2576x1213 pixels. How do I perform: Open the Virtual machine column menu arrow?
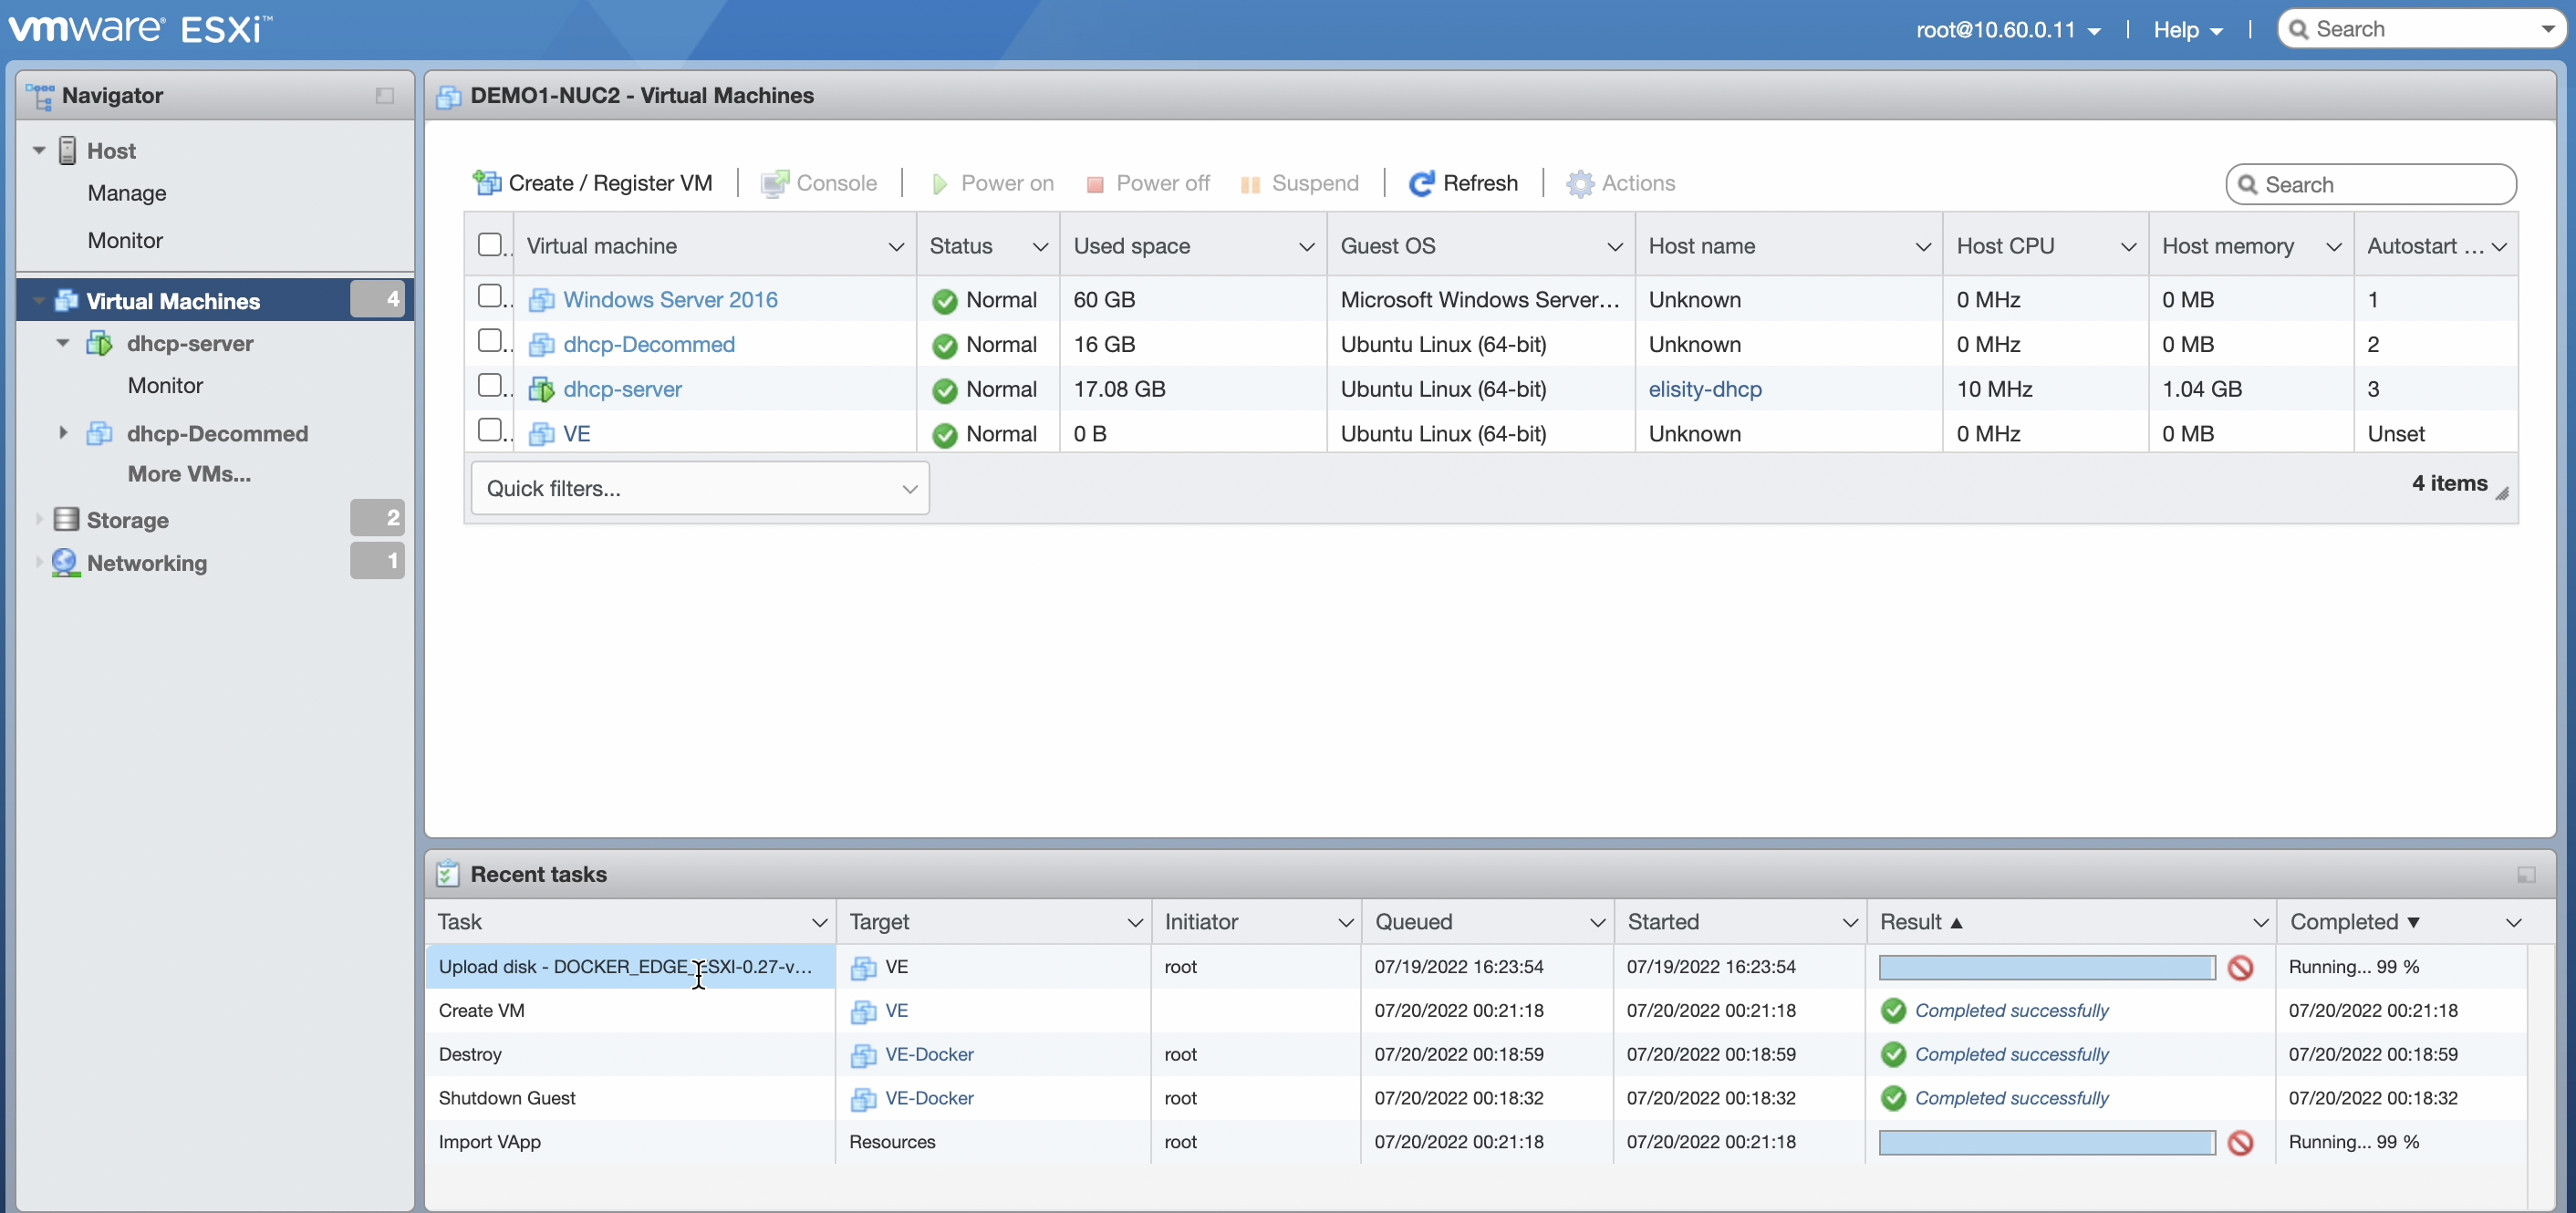[x=896, y=247]
